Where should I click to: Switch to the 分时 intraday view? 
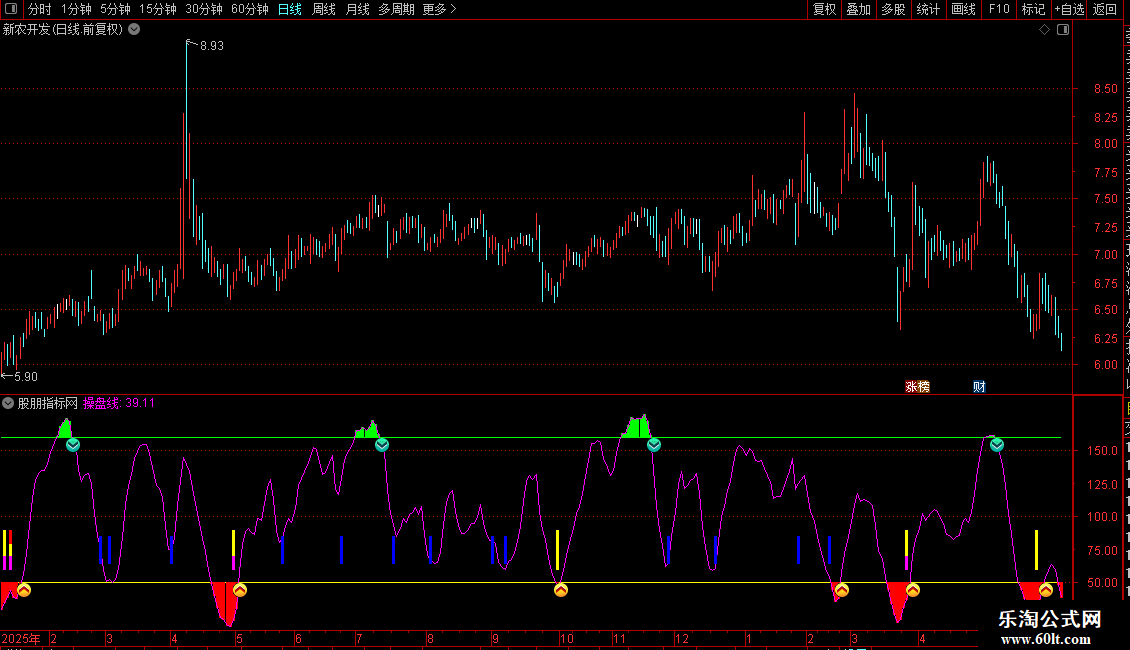(40, 9)
